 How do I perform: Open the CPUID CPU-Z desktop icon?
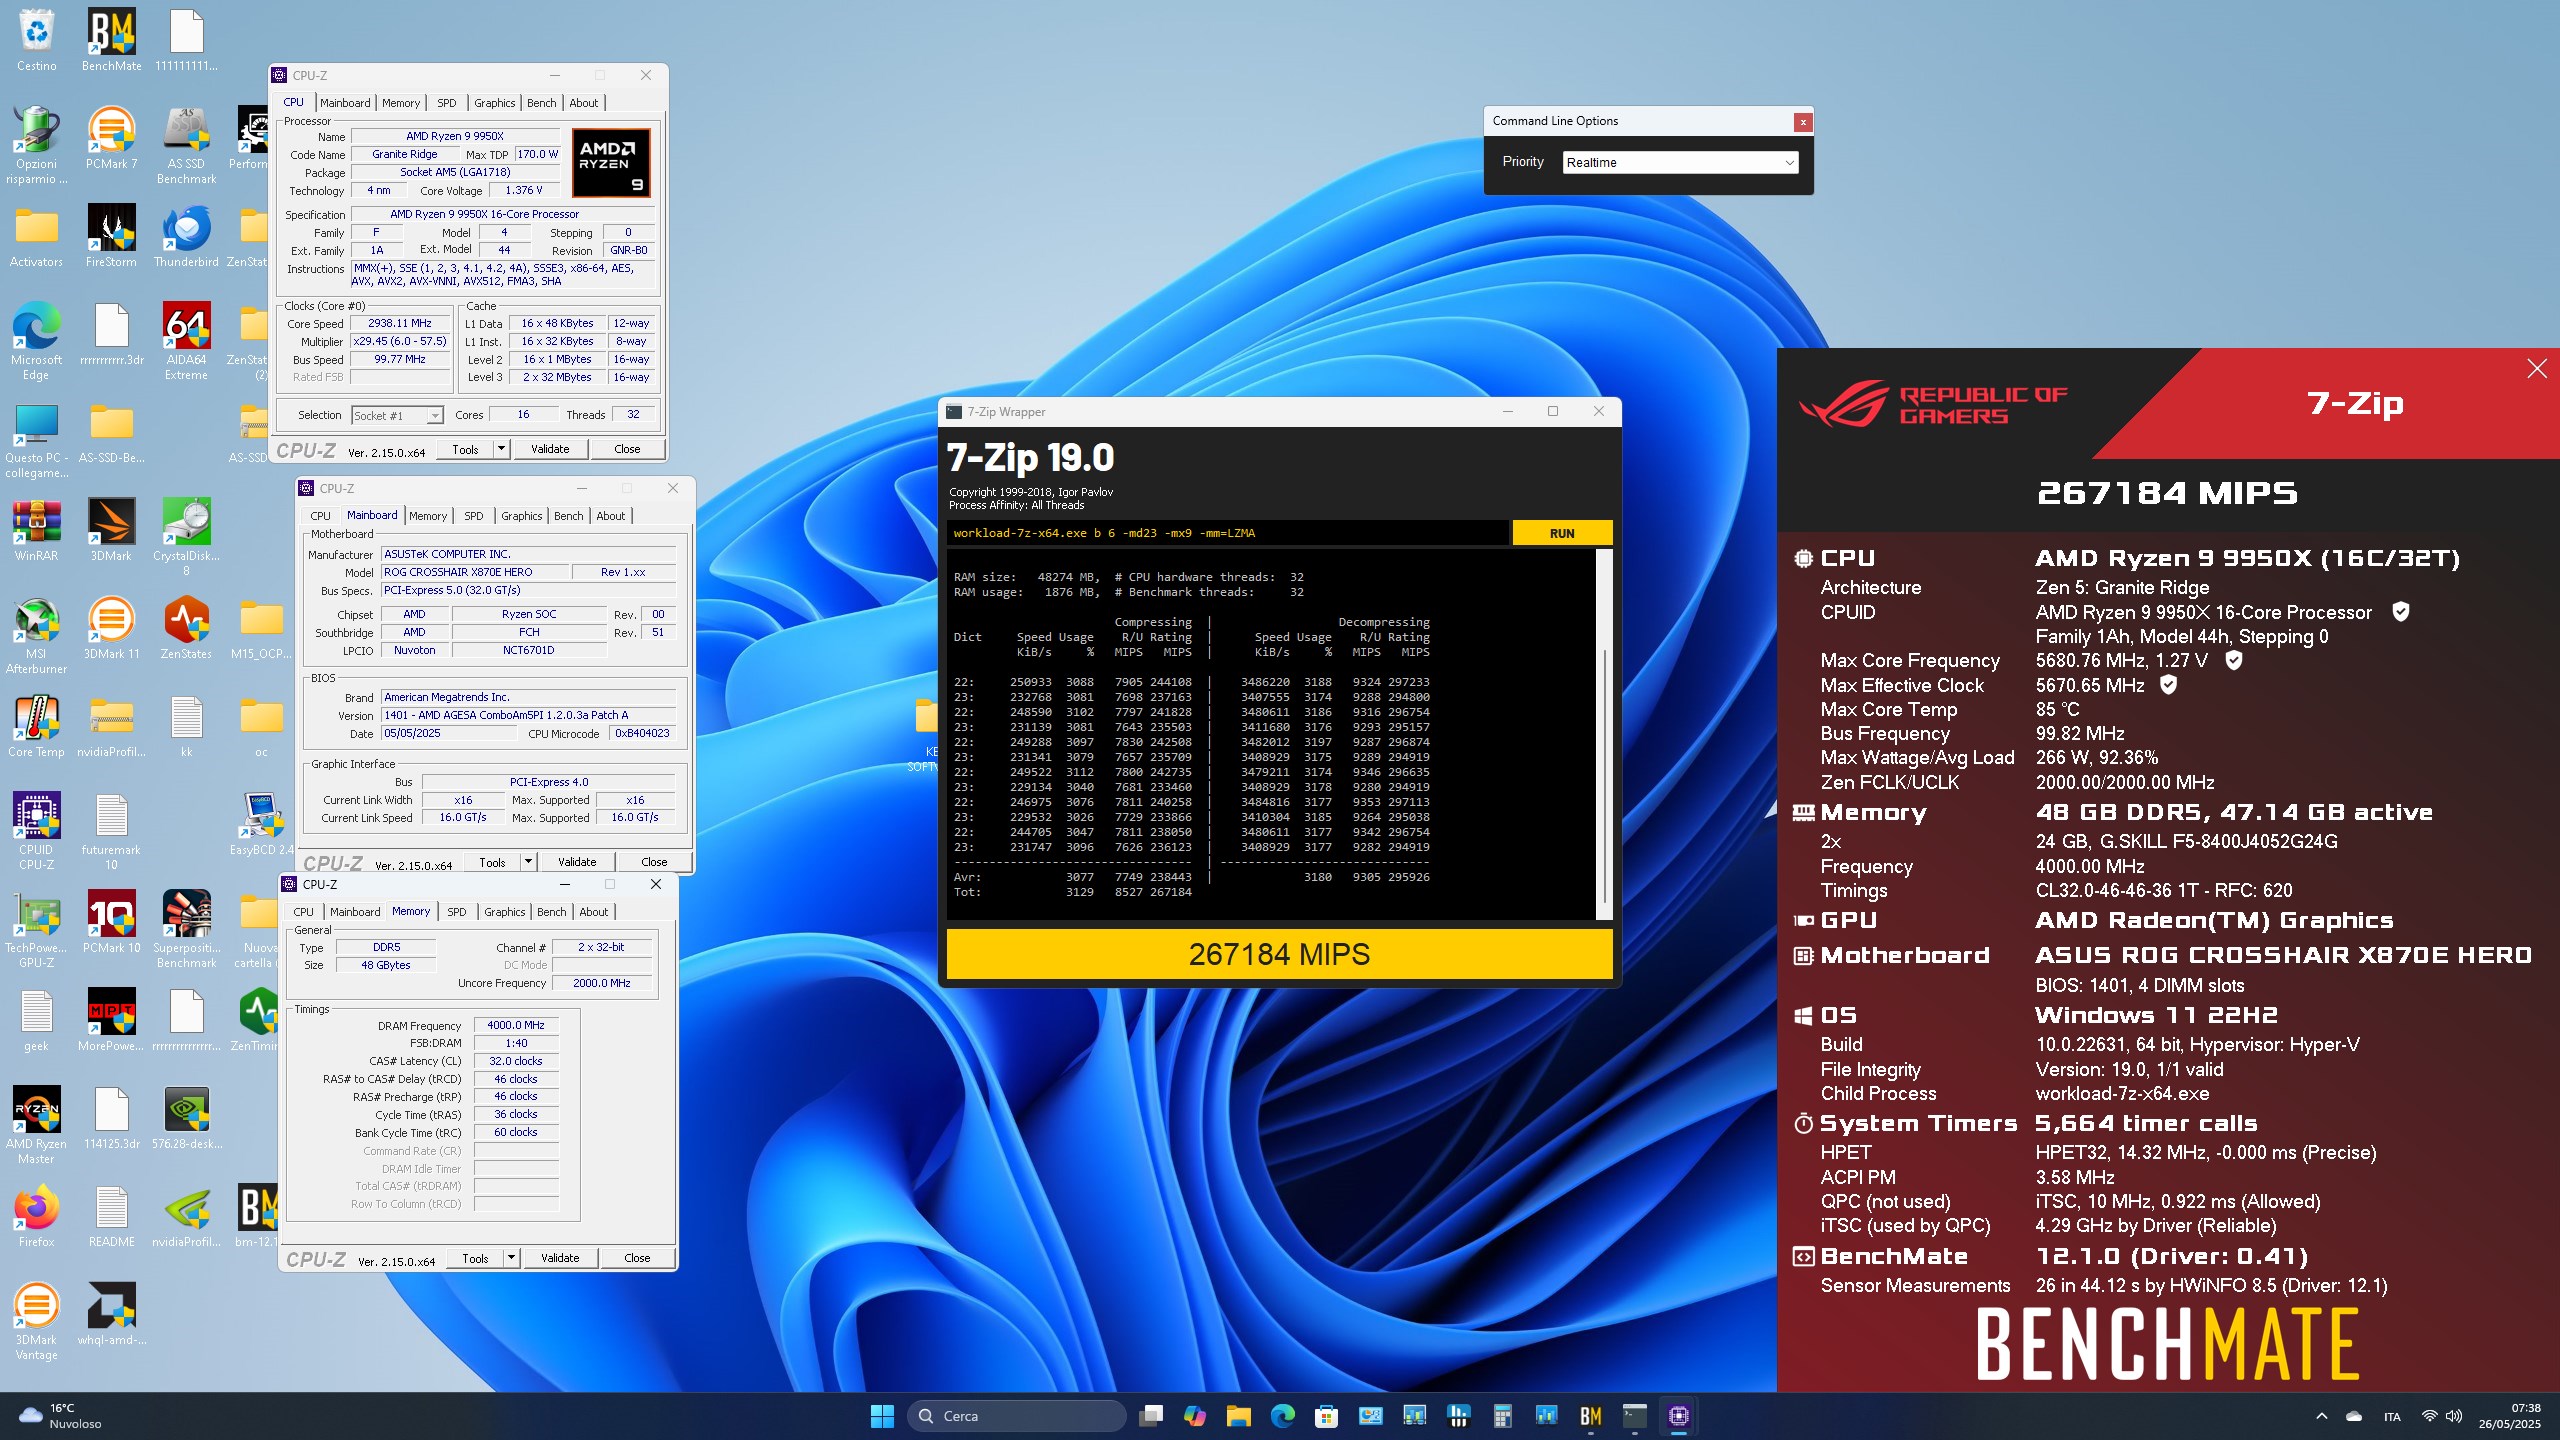click(36, 831)
